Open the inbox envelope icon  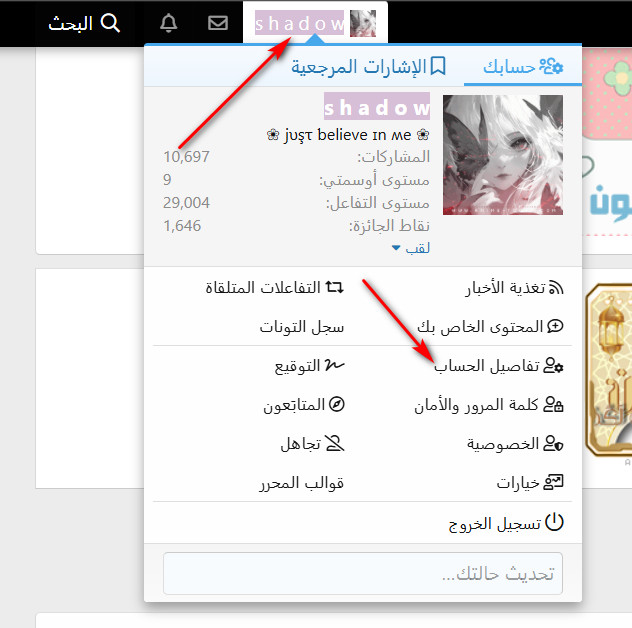coord(217,23)
